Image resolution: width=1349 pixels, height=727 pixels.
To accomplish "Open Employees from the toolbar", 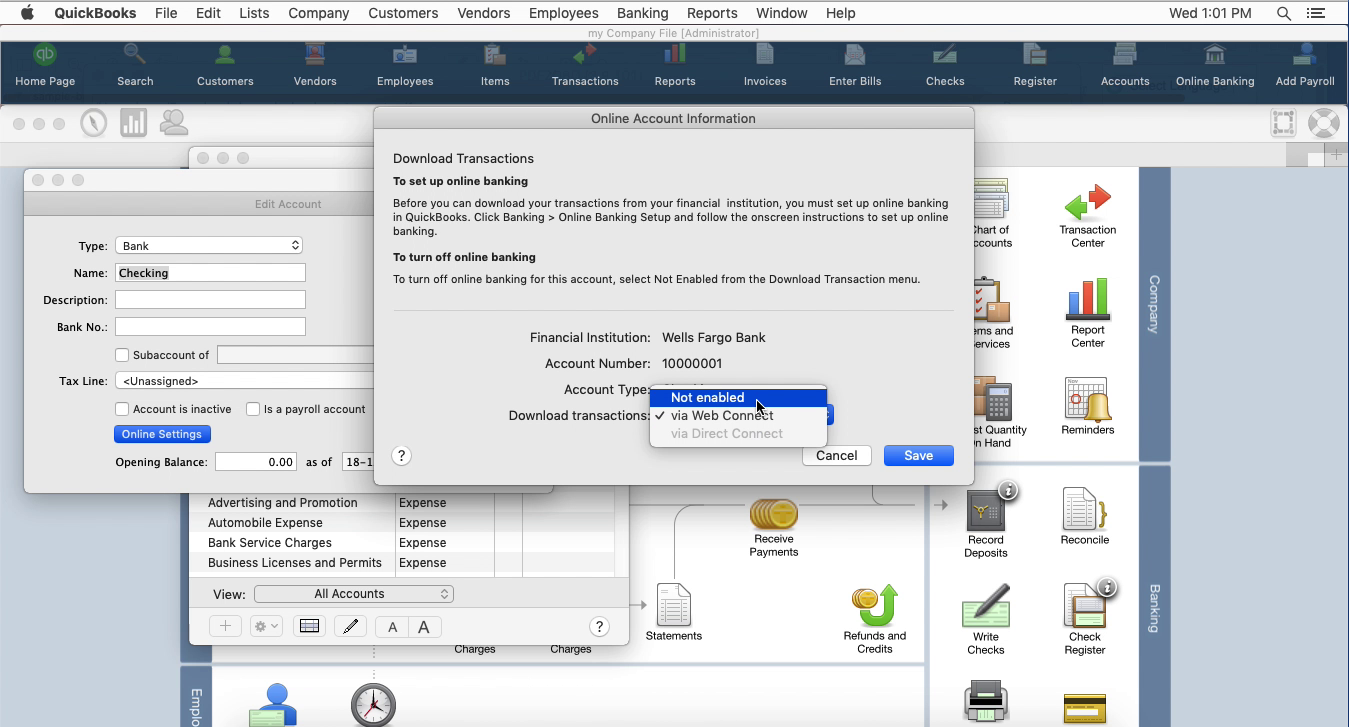I will (405, 66).
